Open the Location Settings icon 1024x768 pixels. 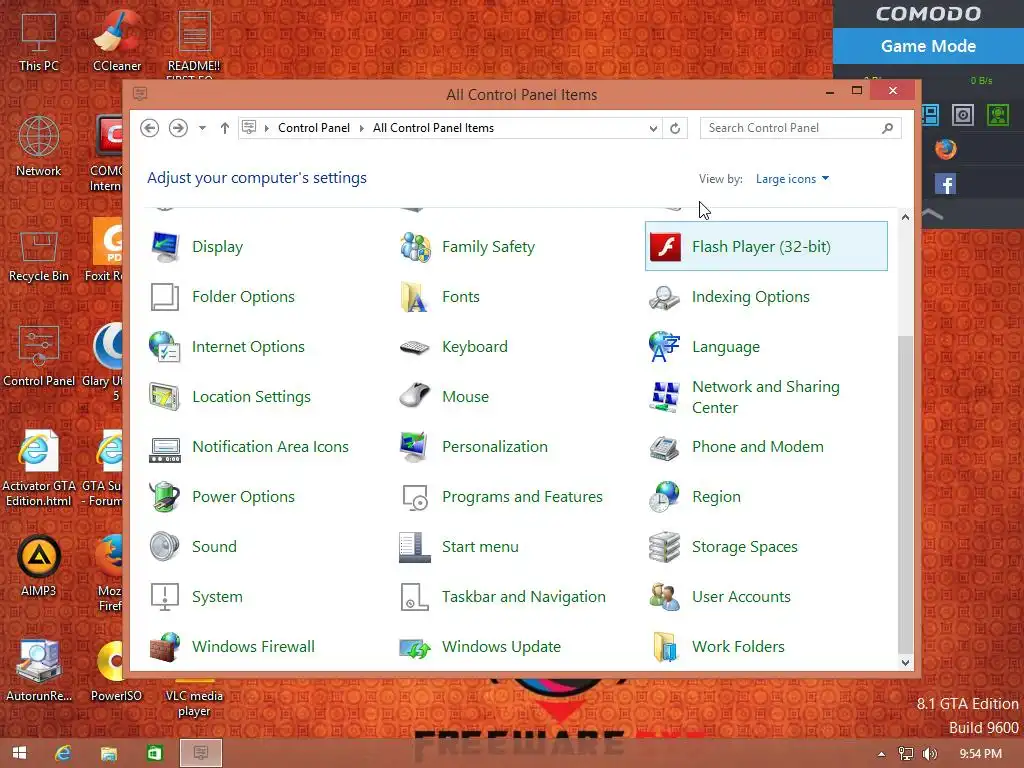[165, 397]
